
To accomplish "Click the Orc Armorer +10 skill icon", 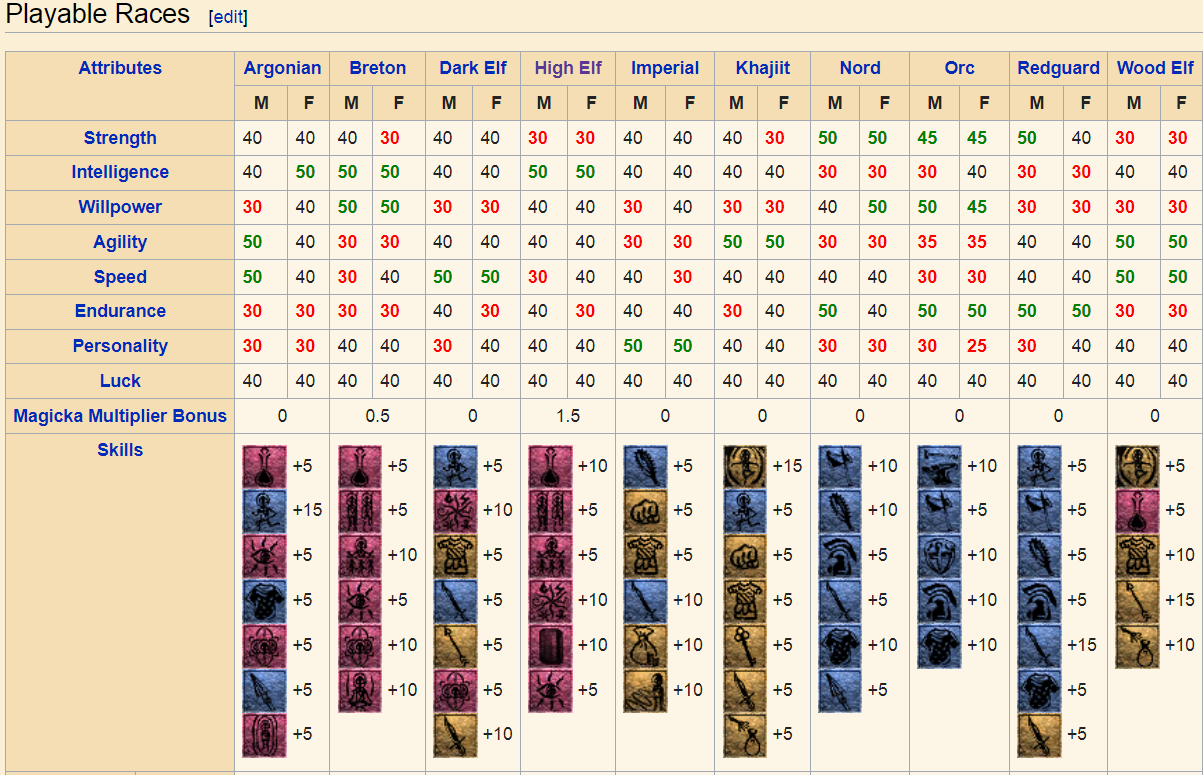I will [940, 467].
